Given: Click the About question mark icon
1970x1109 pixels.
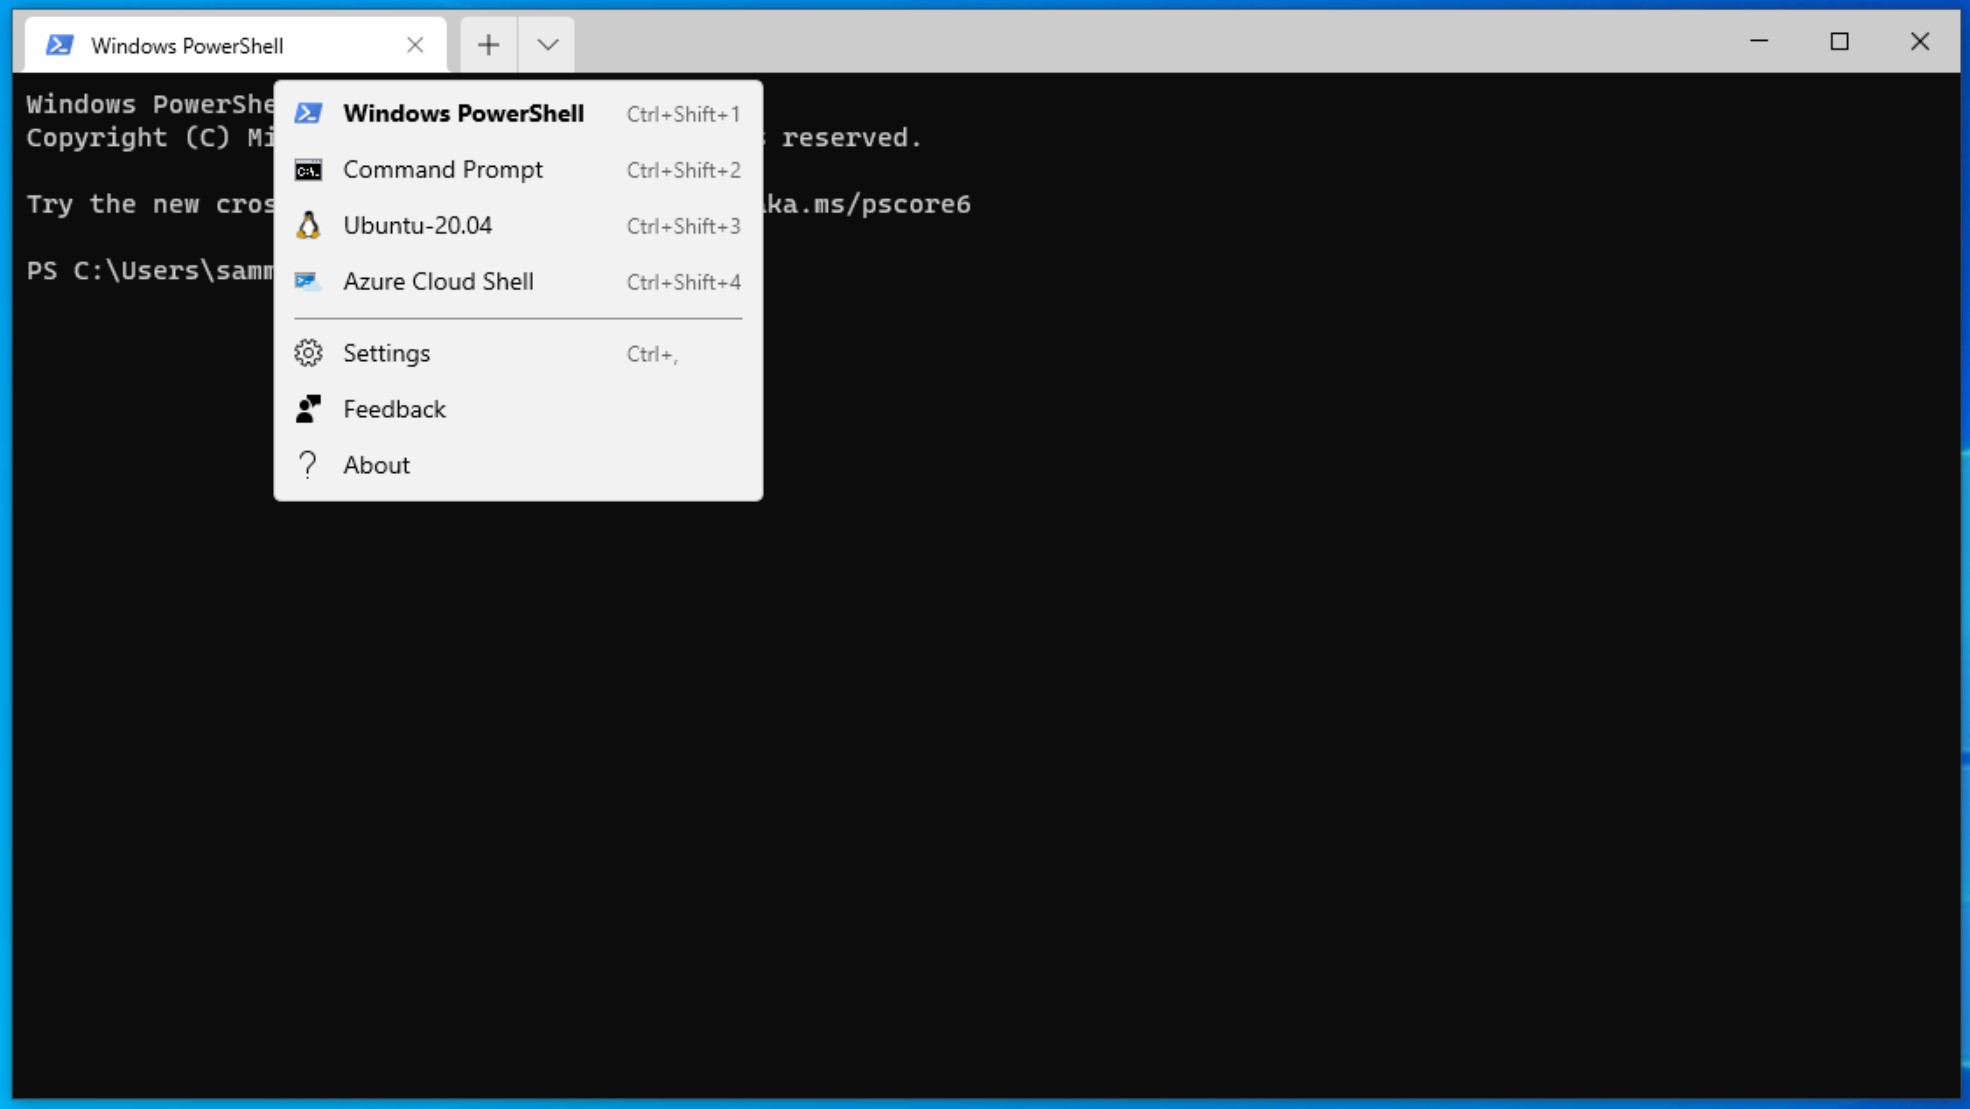Looking at the screenshot, I should [x=308, y=465].
